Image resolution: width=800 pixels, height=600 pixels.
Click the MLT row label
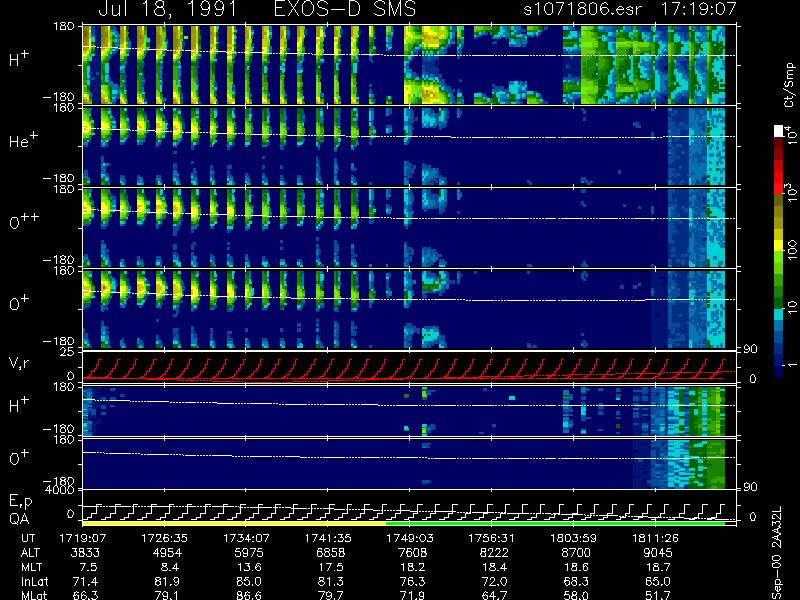tap(31, 567)
